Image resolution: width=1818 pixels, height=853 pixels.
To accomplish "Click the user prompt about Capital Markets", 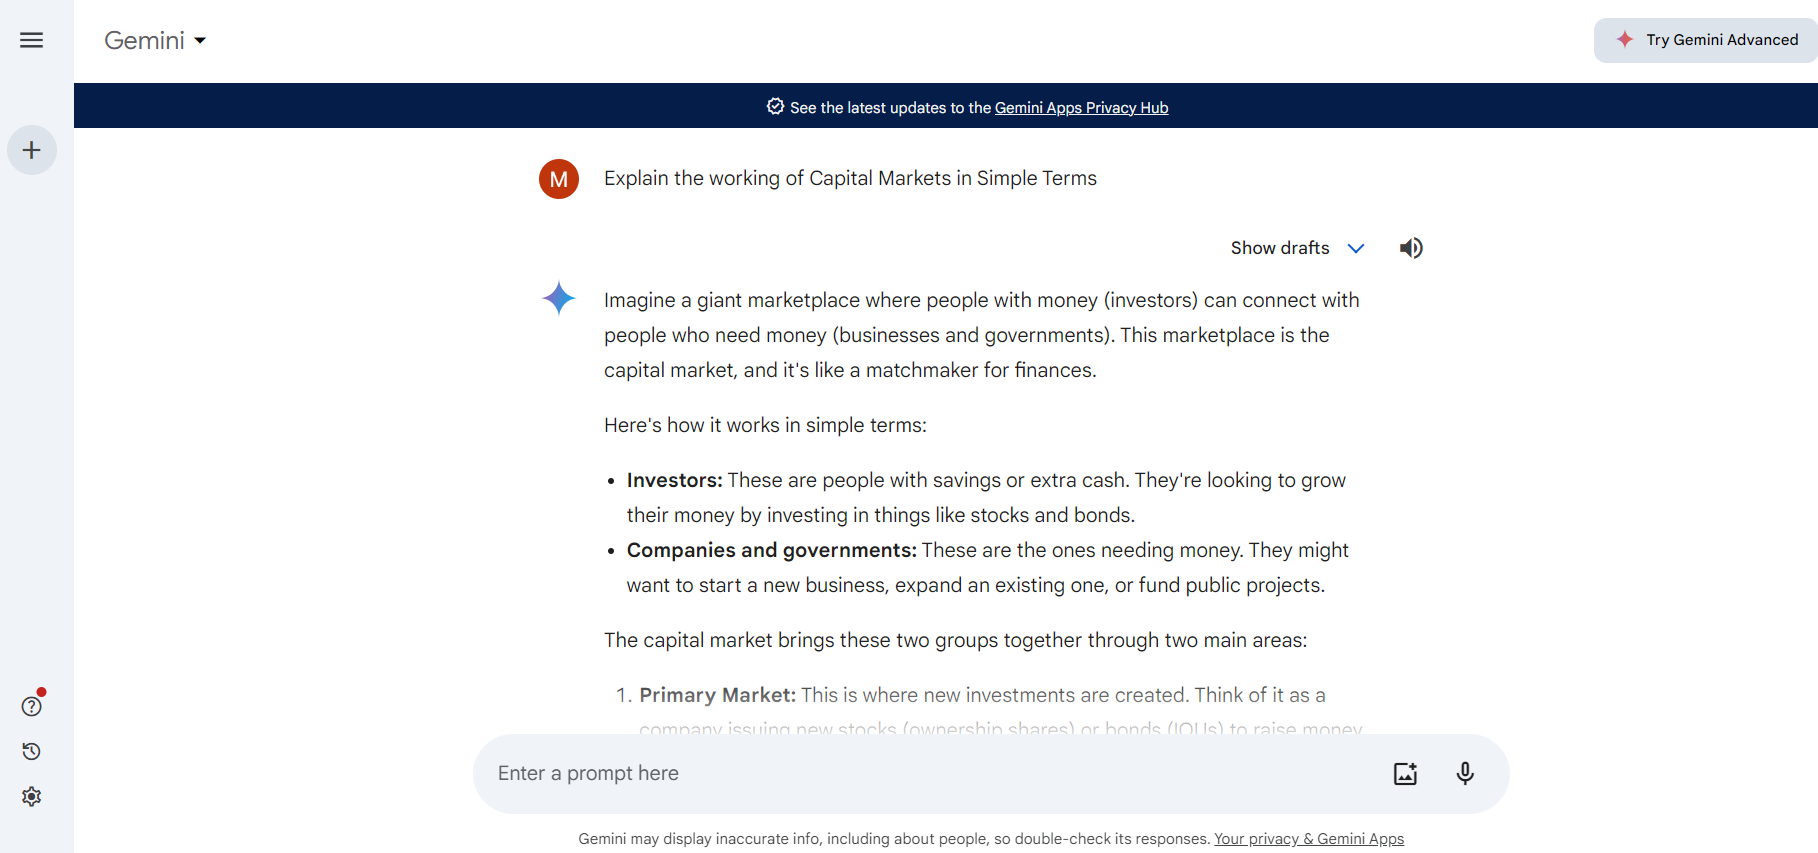I will pyautogui.click(x=850, y=178).
